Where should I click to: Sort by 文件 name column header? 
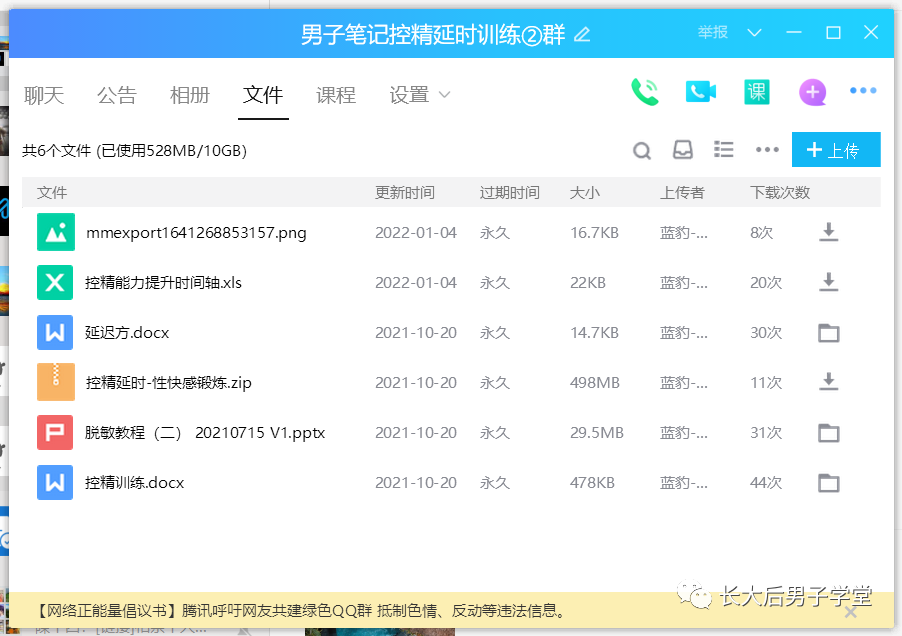pyautogui.click(x=52, y=193)
